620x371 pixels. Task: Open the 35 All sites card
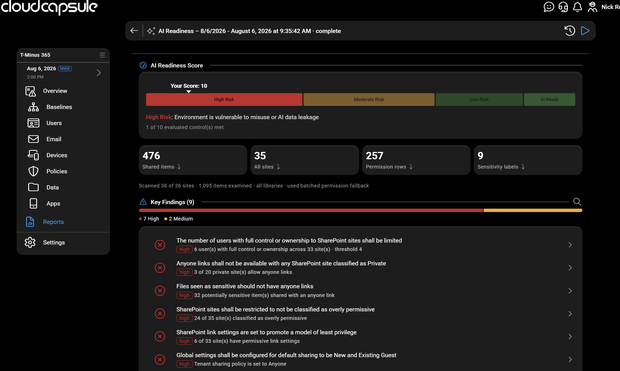click(304, 160)
